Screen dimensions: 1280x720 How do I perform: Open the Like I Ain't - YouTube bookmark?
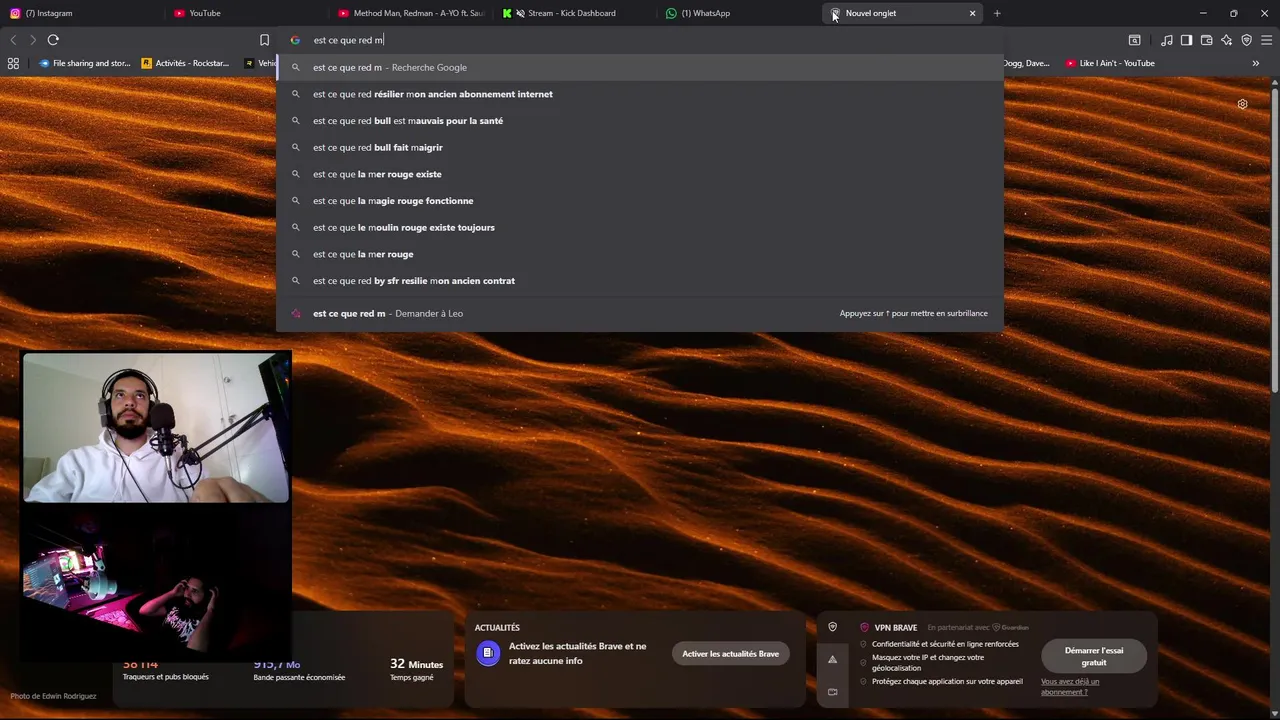click(x=1110, y=63)
